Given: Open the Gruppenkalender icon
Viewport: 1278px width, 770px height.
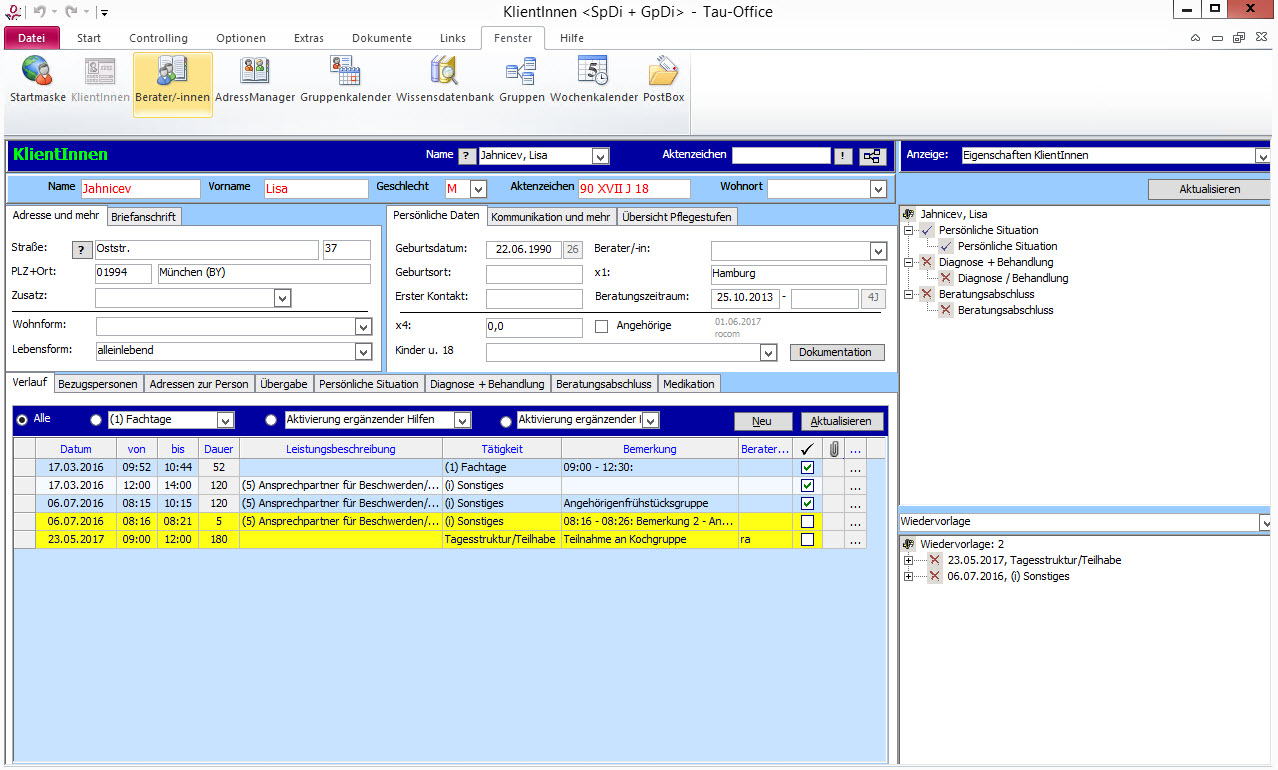Looking at the screenshot, I should pyautogui.click(x=345, y=80).
